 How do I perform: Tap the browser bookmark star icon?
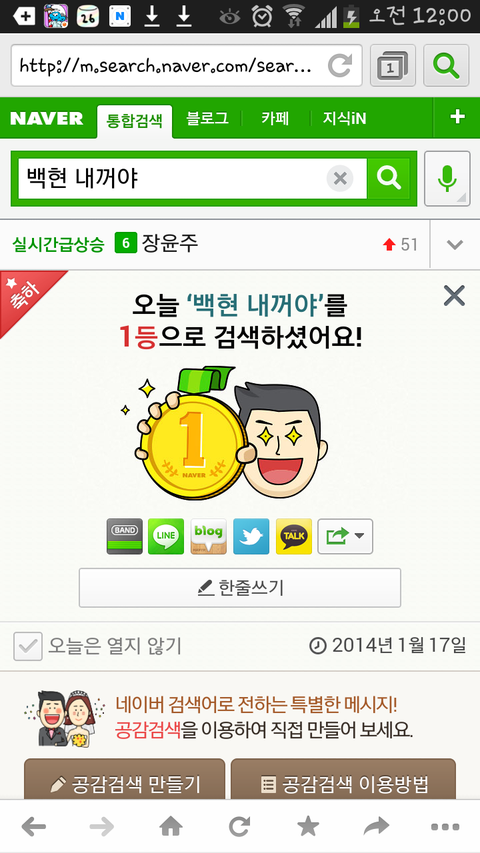308,827
